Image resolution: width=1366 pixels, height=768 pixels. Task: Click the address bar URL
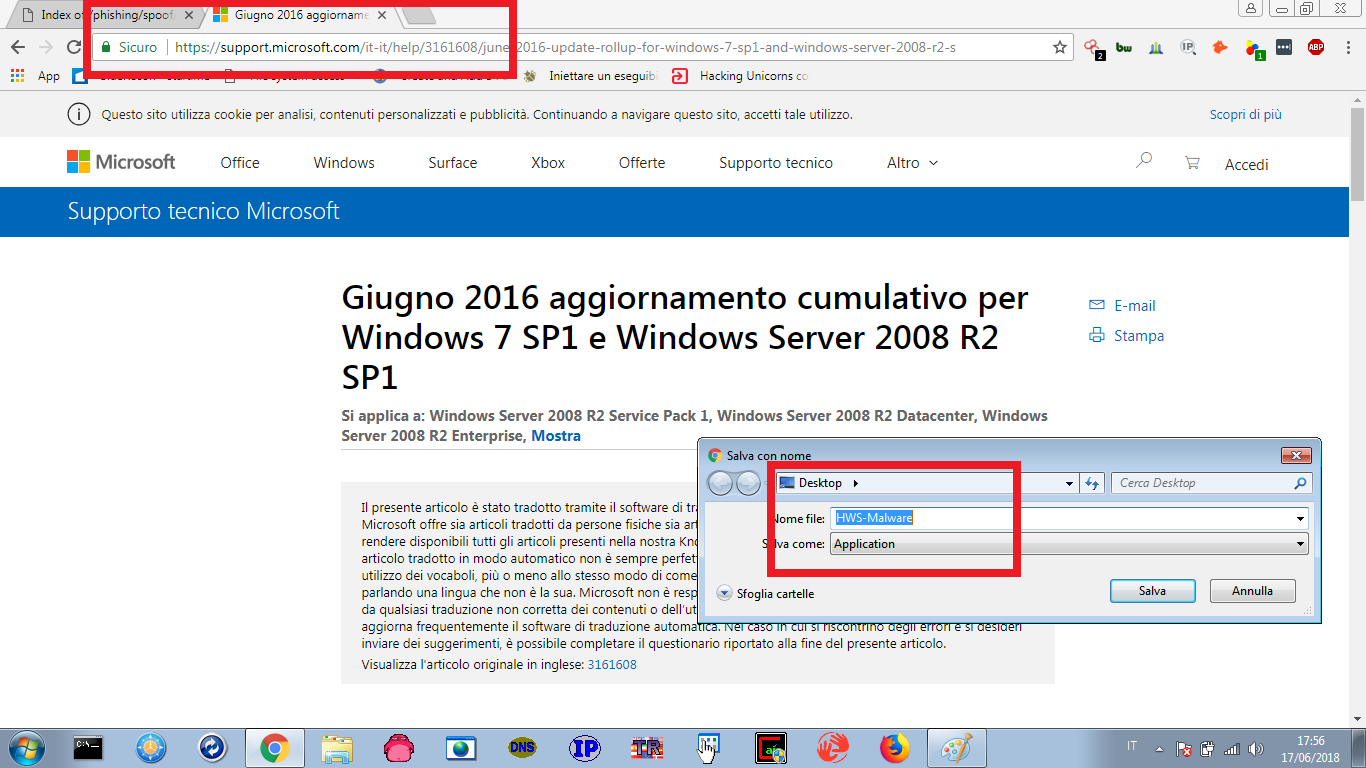click(565, 47)
